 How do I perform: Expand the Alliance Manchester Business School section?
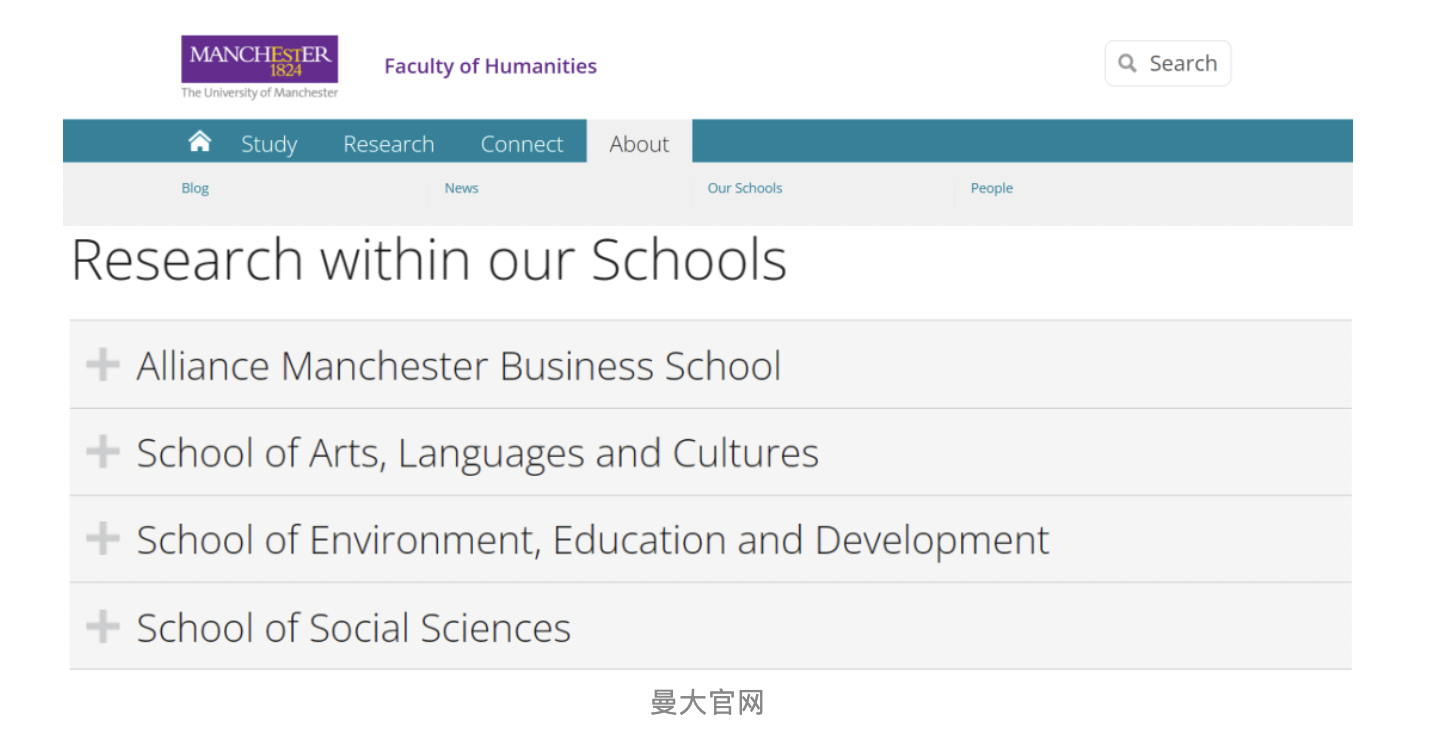458,366
